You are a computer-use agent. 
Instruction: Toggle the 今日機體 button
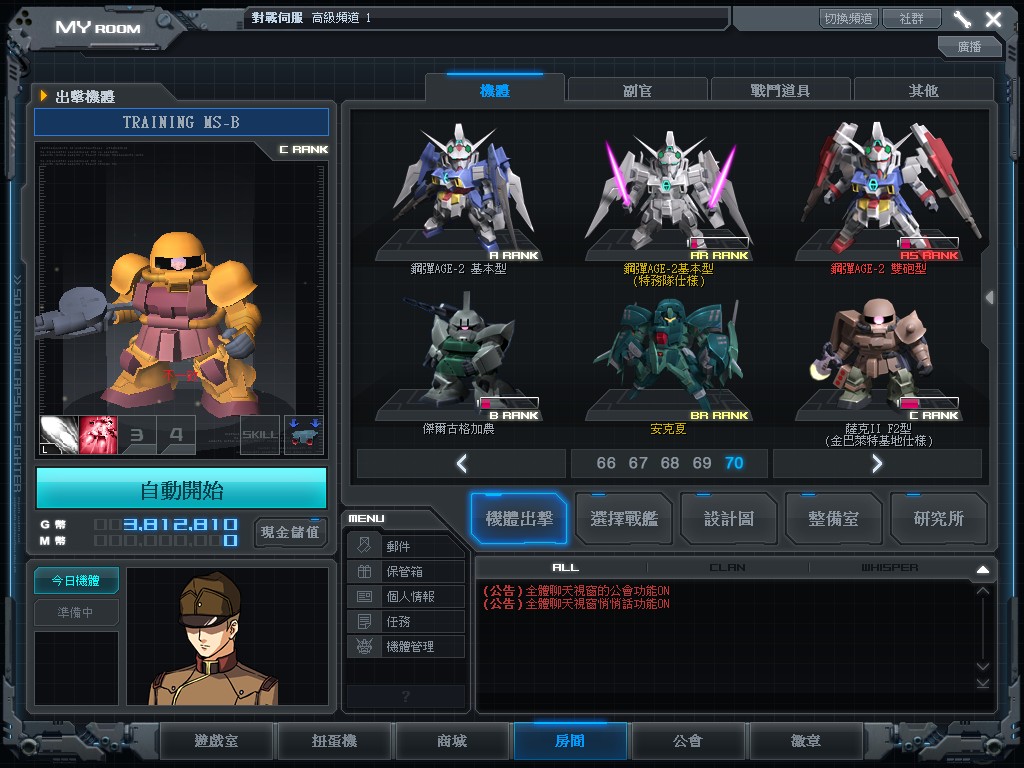pyautogui.click(x=76, y=580)
